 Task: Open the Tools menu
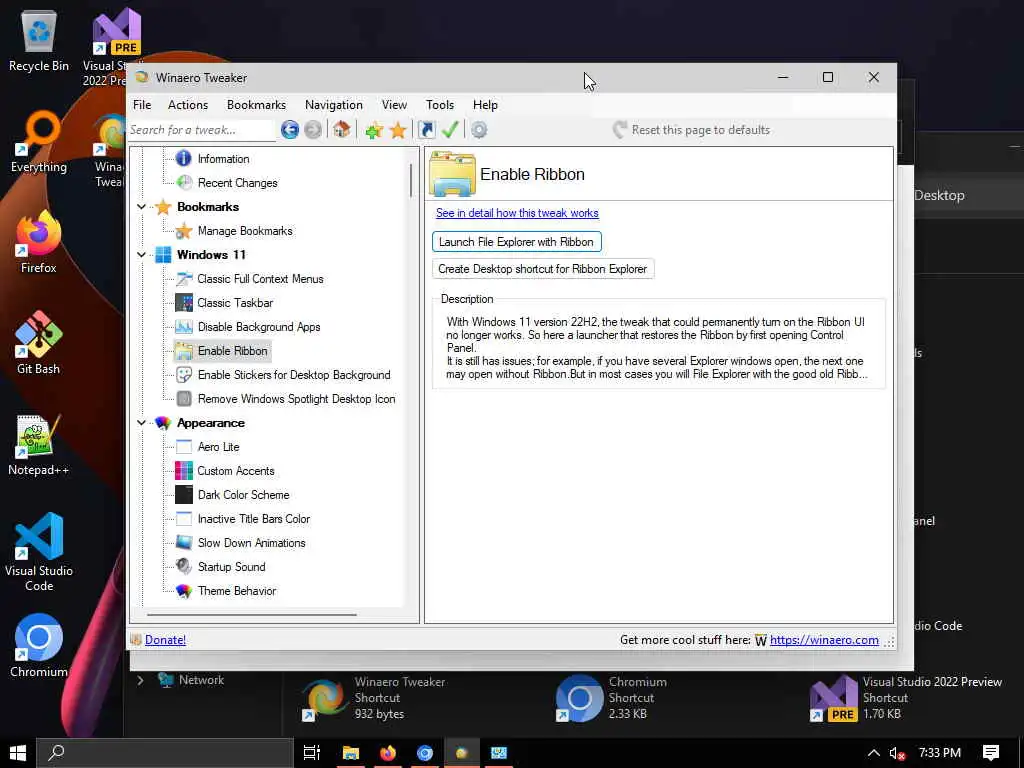pos(440,104)
